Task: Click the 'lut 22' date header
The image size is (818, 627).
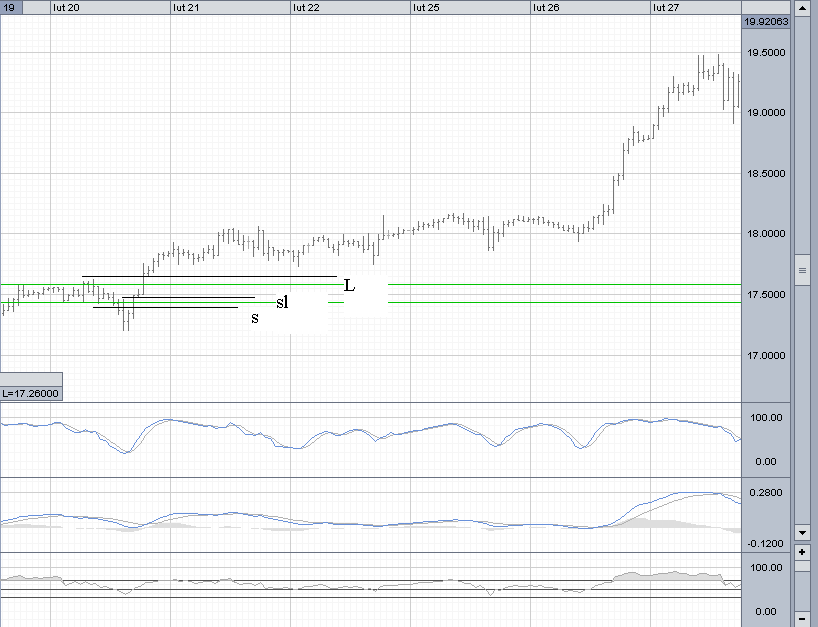Action: (306, 7)
